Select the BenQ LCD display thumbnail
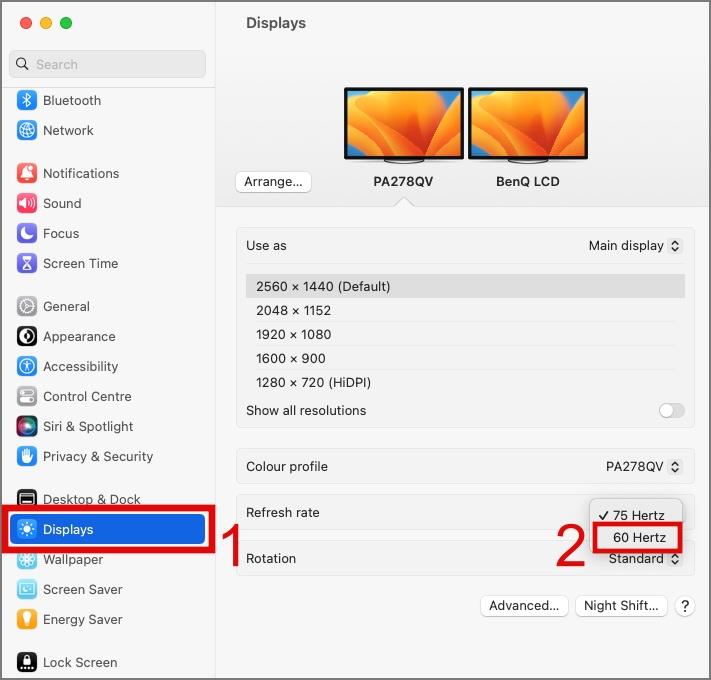The image size is (711, 680). click(528, 125)
